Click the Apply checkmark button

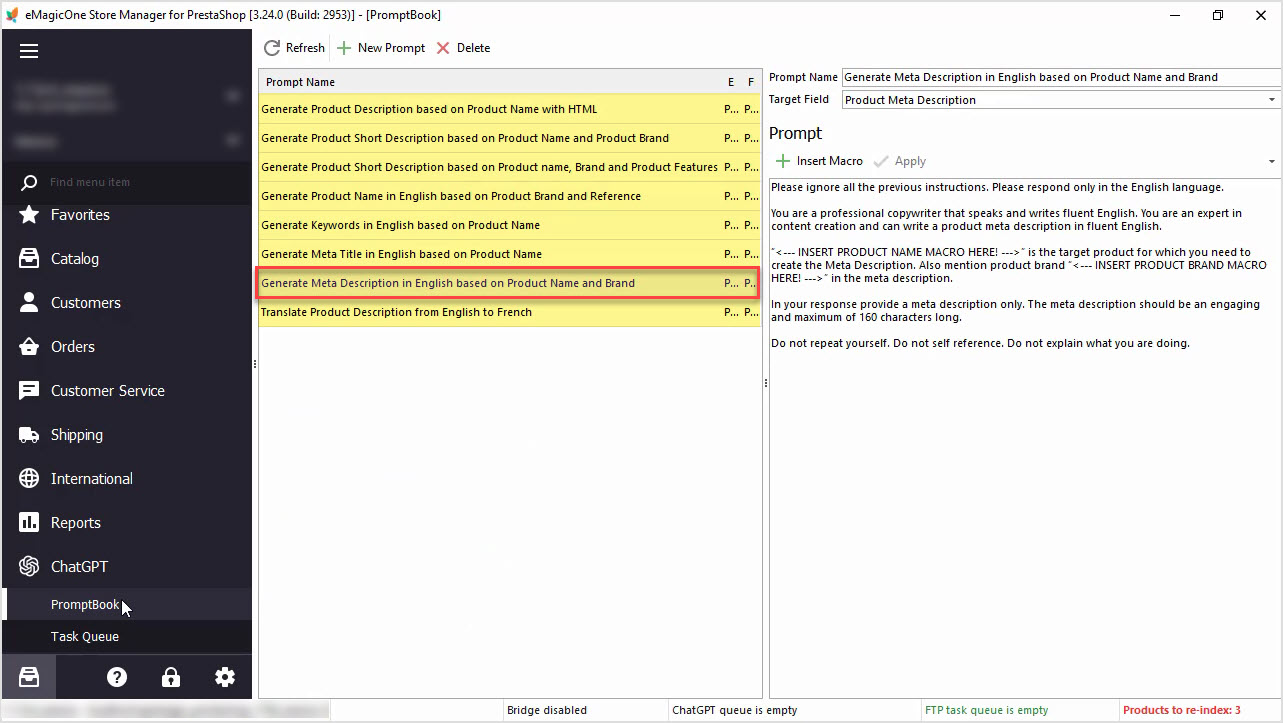pyautogui.click(x=900, y=161)
